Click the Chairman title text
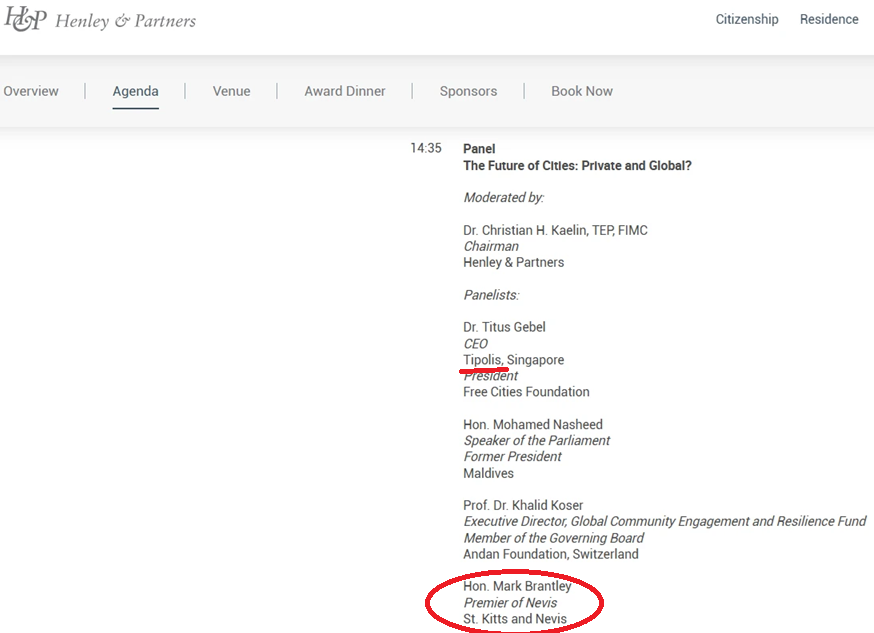The image size is (874, 633). [491, 246]
